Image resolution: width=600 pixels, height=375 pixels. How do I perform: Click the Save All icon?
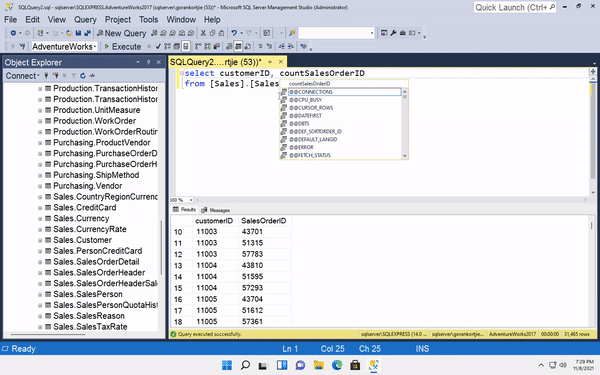click(x=88, y=33)
